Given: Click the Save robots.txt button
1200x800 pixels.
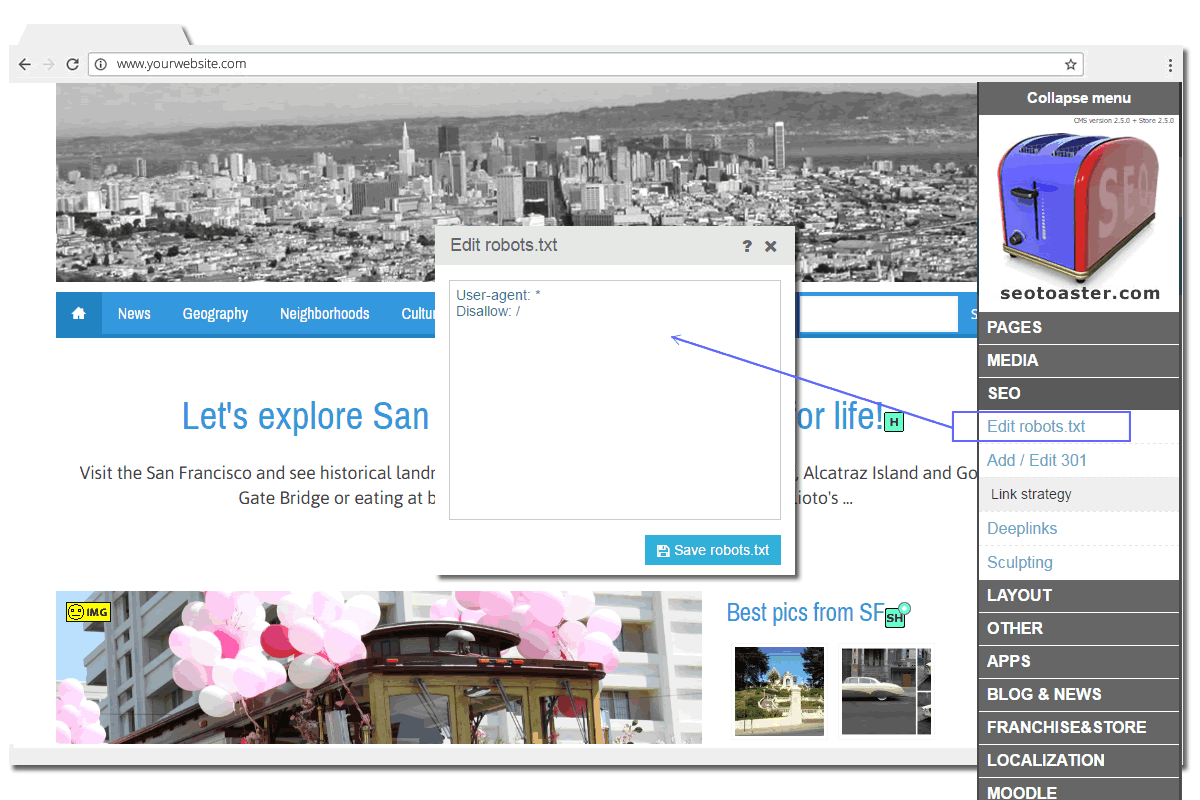Looking at the screenshot, I should point(713,551).
